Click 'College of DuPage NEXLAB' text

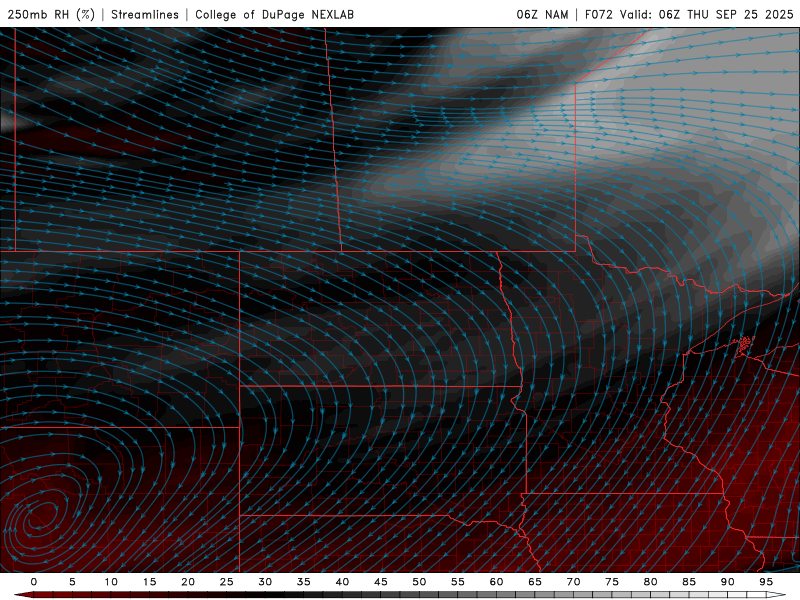[x=274, y=14]
